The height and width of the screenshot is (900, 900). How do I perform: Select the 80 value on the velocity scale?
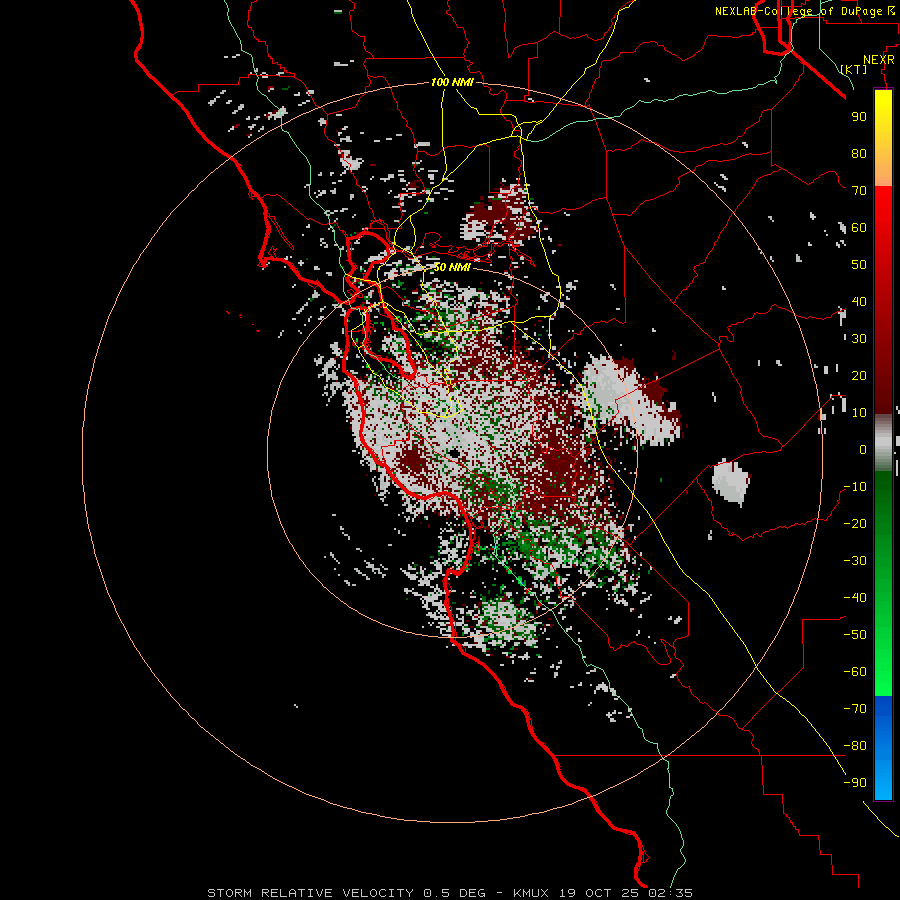click(x=859, y=153)
